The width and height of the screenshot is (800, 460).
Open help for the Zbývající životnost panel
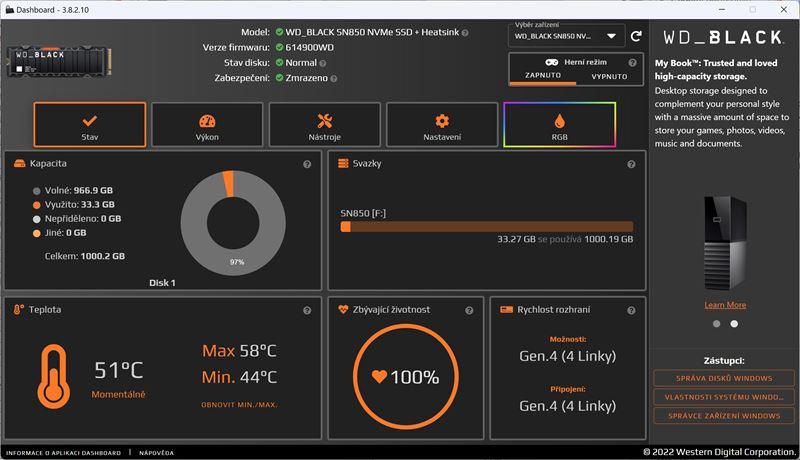[x=469, y=310]
